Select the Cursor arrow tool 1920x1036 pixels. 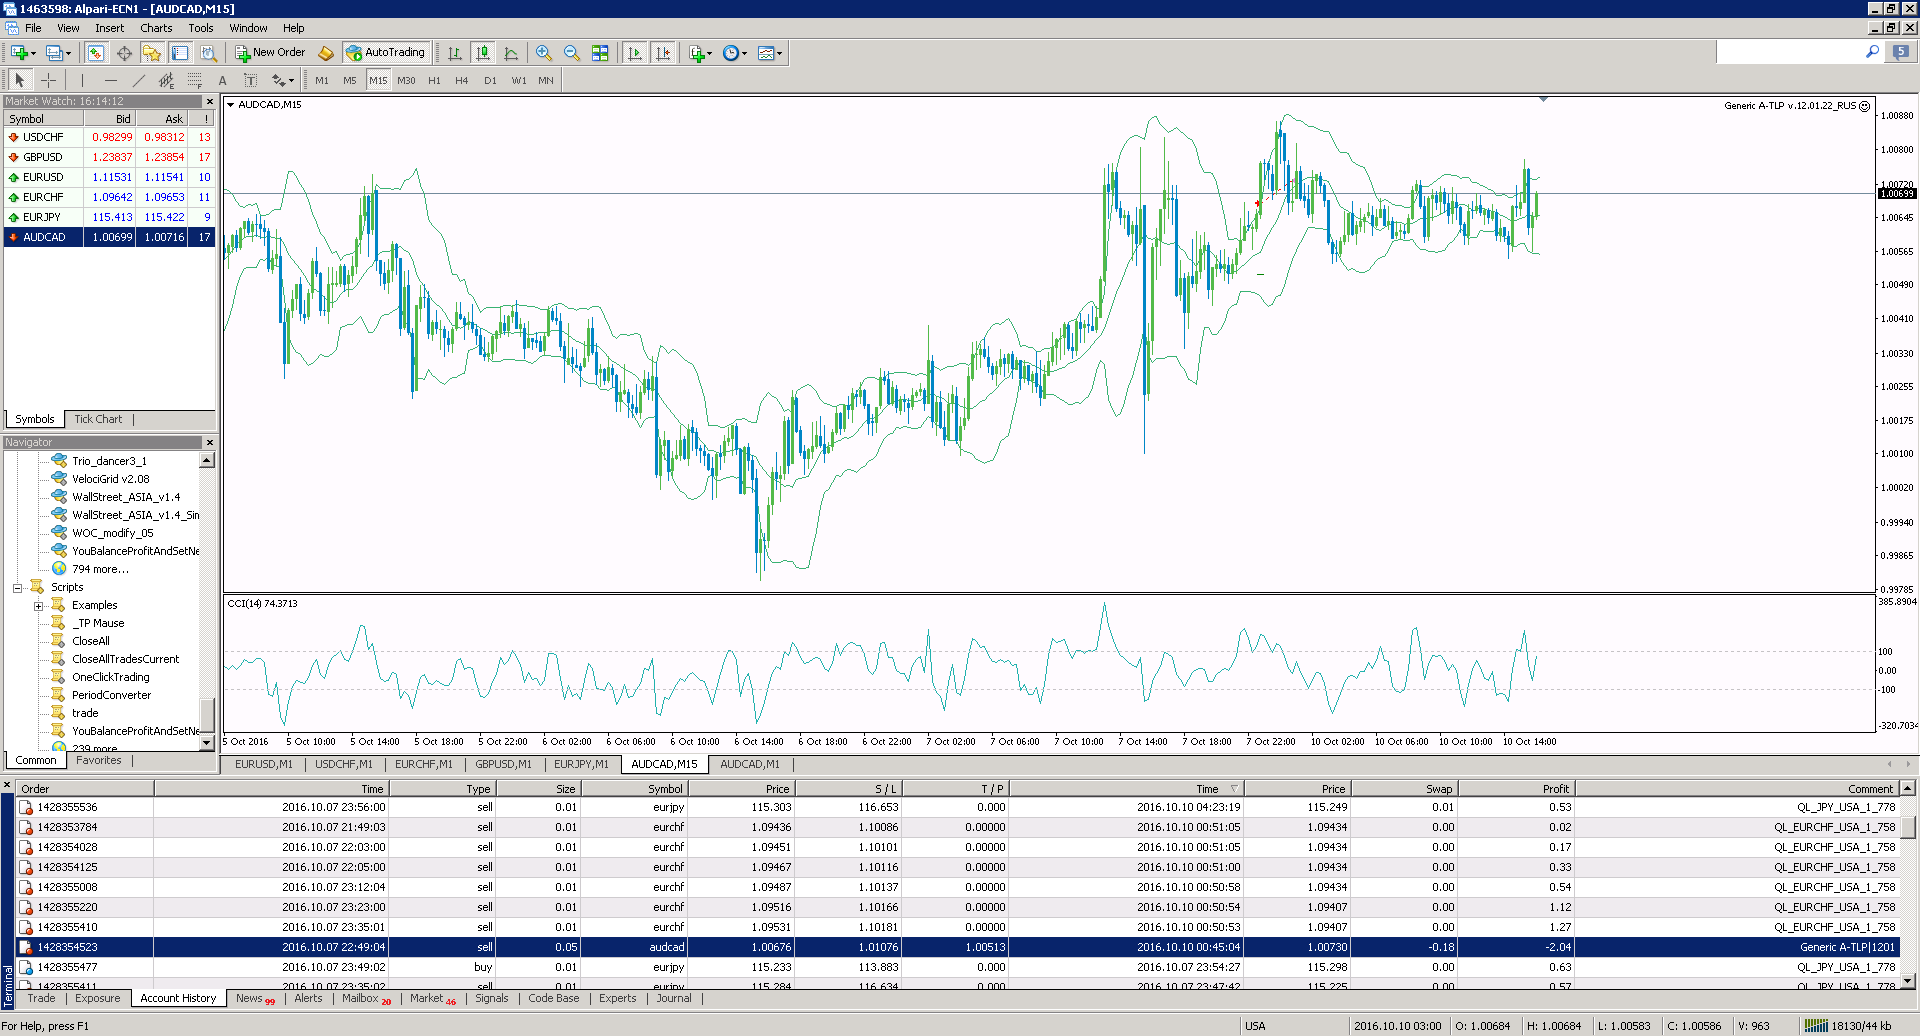tap(20, 80)
